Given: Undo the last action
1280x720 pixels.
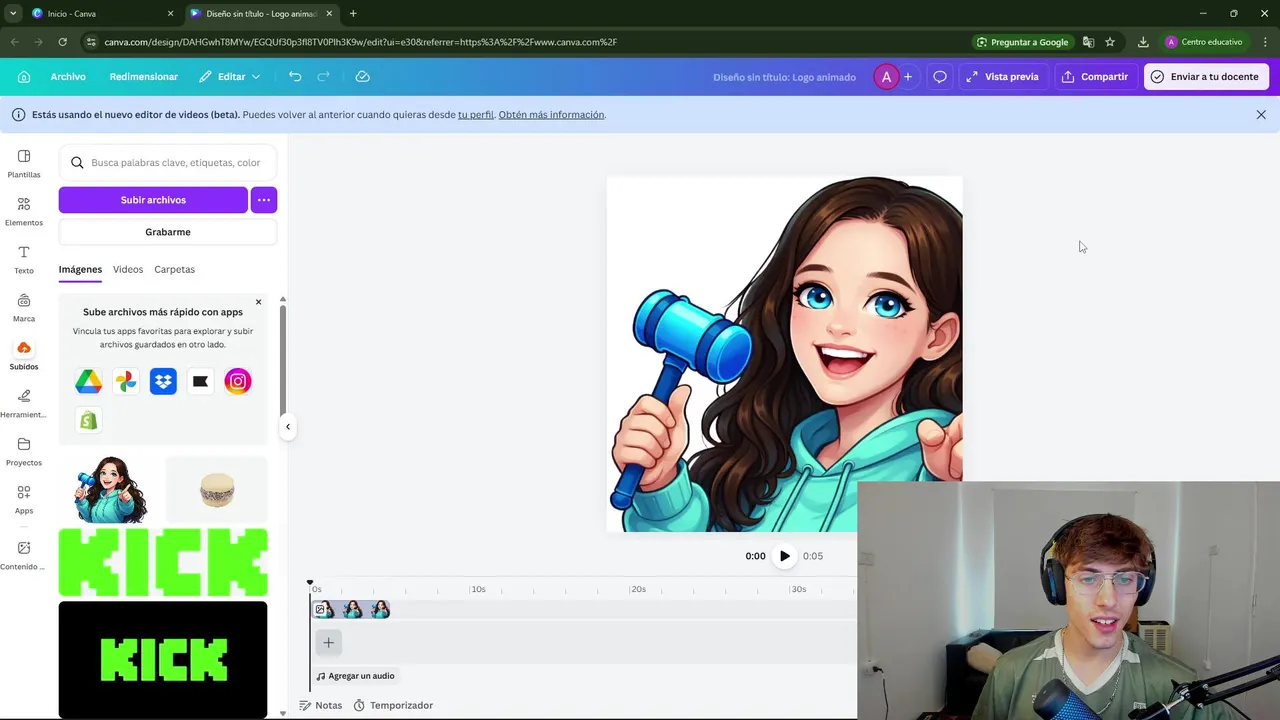Looking at the screenshot, I should coord(295,77).
